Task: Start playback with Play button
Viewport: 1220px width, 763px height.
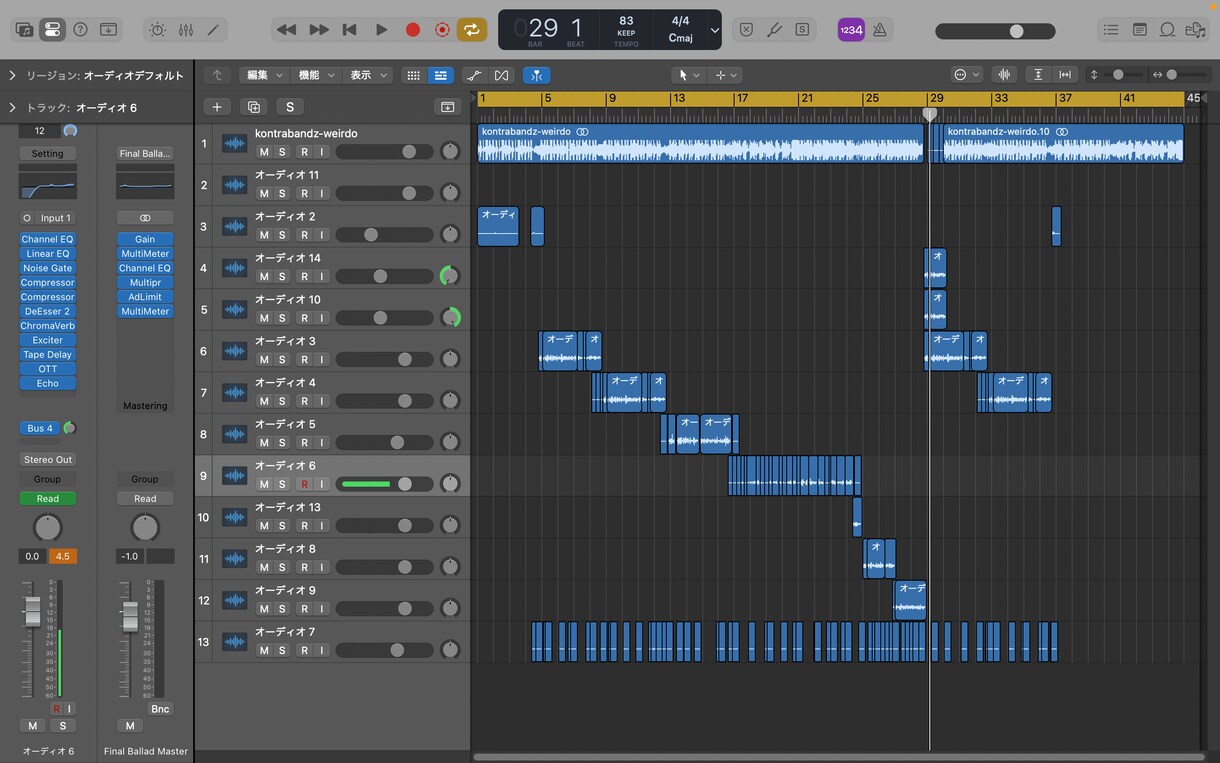Action: pos(381,30)
